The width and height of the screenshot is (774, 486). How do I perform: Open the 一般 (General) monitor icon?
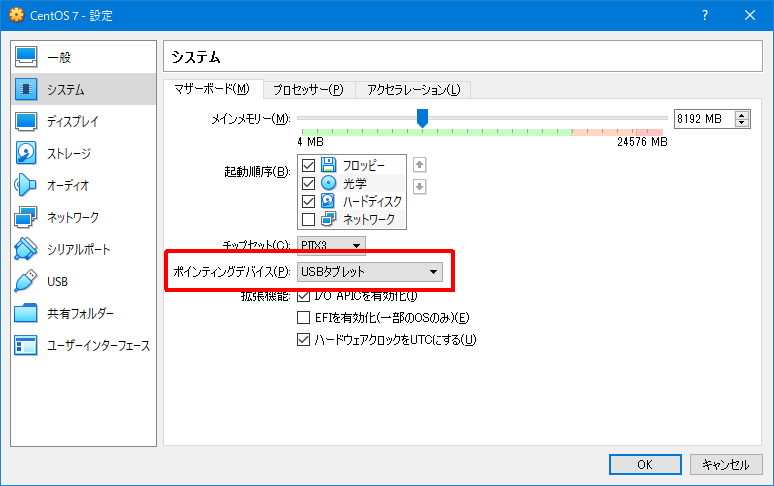(x=26, y=57)
